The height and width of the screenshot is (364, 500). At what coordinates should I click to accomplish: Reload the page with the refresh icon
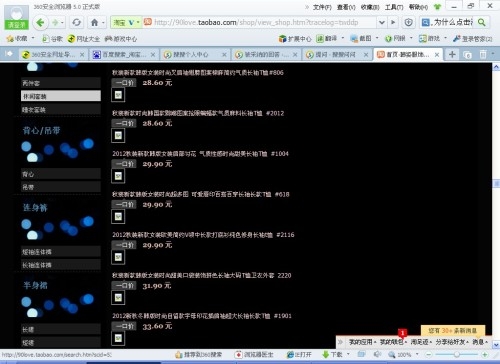(77, 23)
